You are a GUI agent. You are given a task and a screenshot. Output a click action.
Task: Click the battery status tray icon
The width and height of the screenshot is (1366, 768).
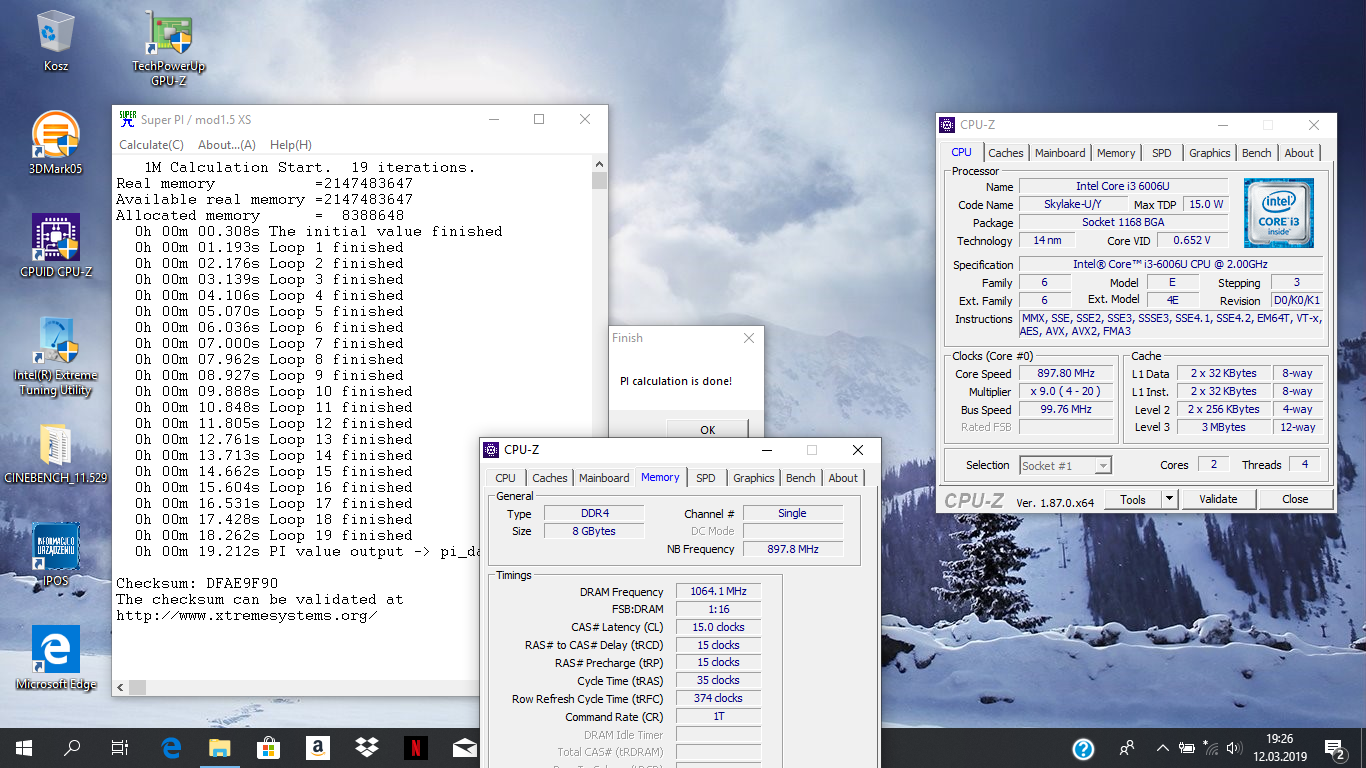(1187, 747)
